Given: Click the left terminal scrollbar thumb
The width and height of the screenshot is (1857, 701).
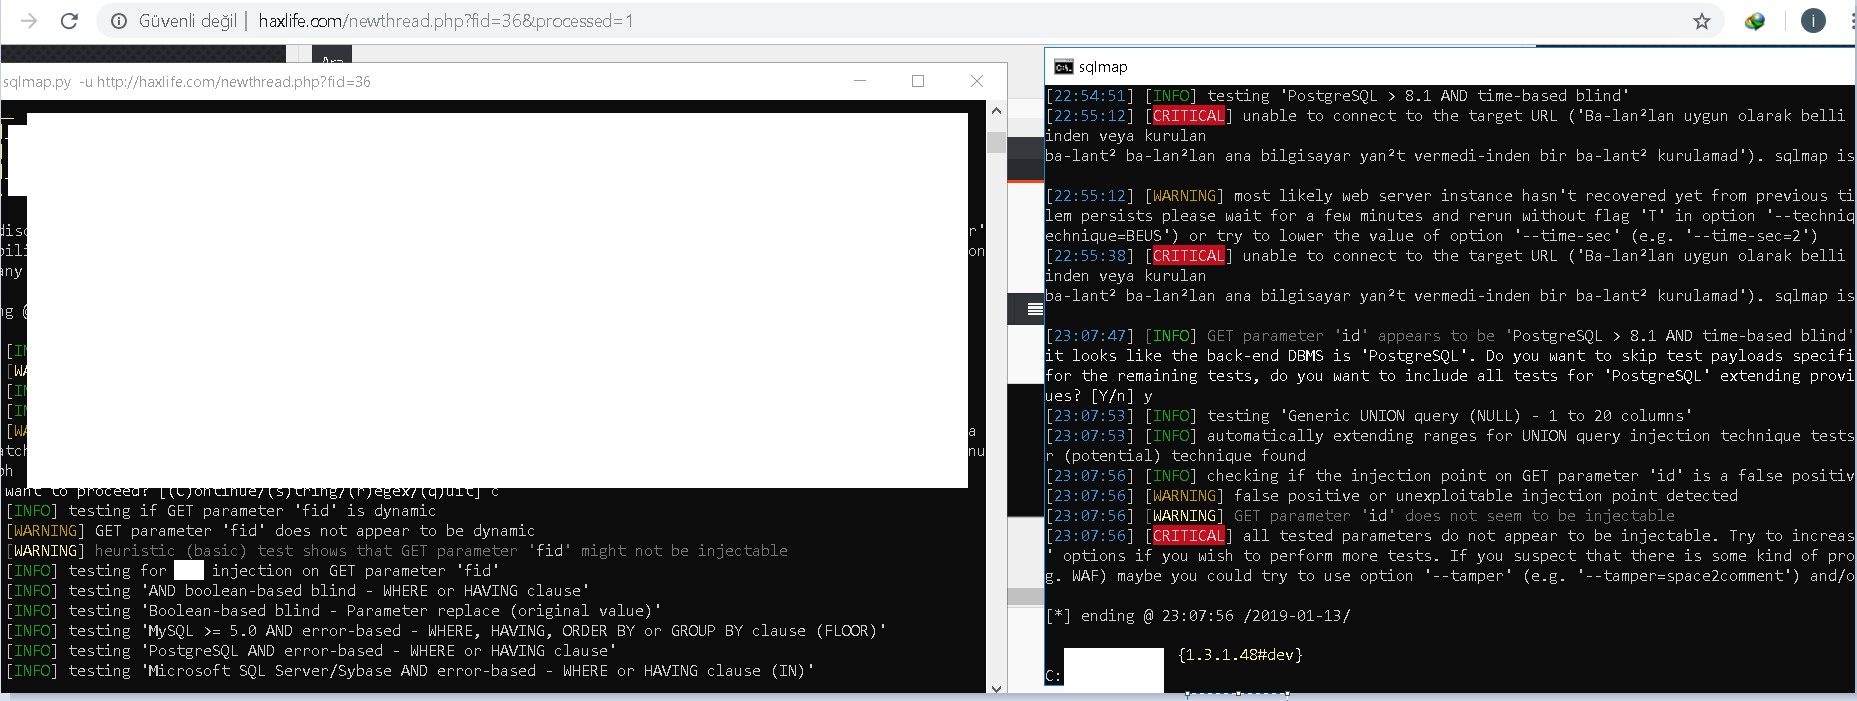Looking at the screenshot, I should click(x=996, y=141).
